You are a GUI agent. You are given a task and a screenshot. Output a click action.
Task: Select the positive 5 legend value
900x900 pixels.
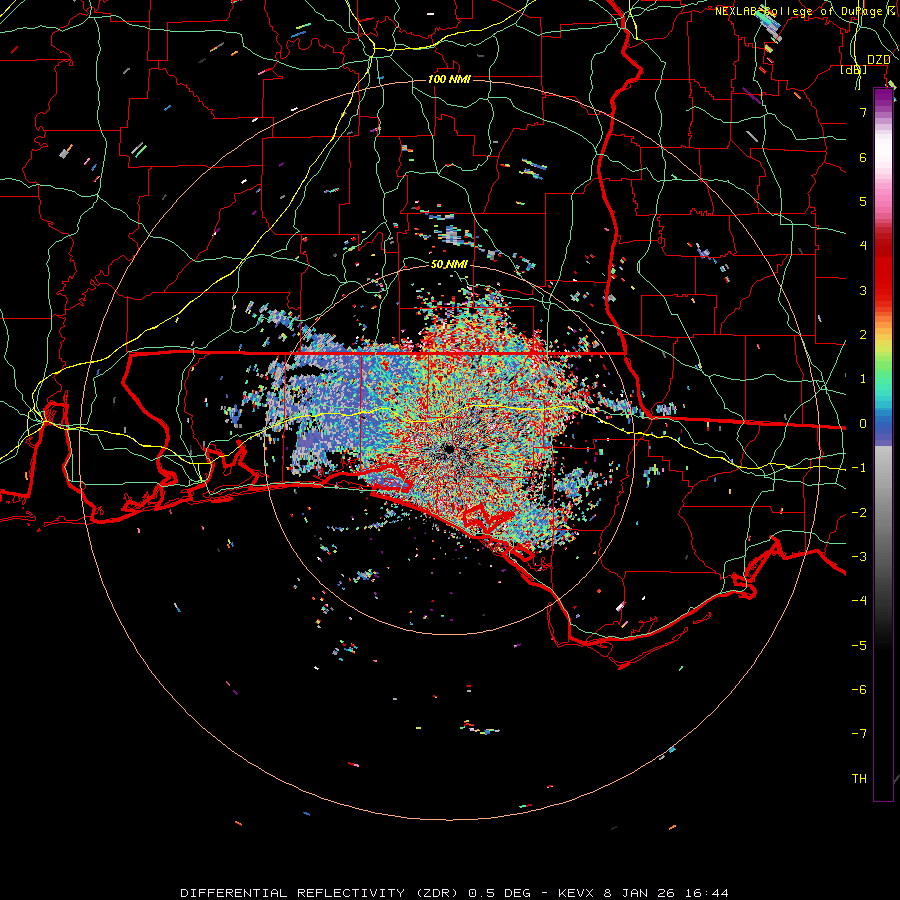coord(863,201)
